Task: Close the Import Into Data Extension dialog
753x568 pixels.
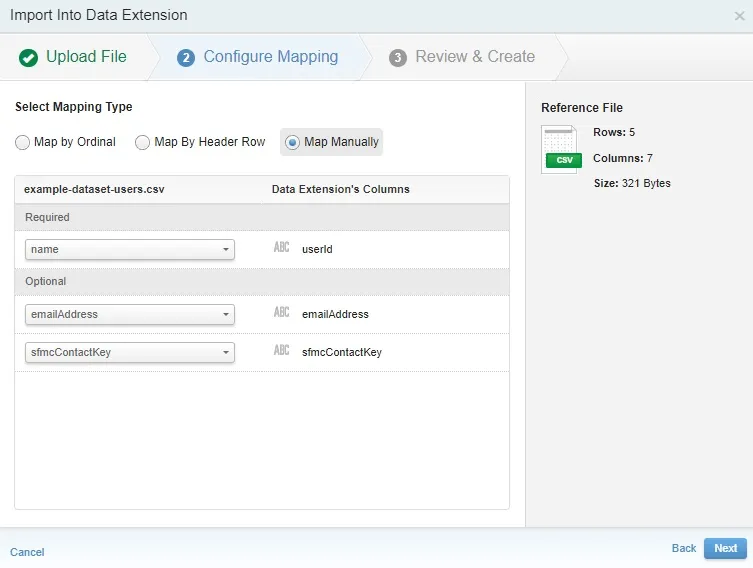Action: 739,16
